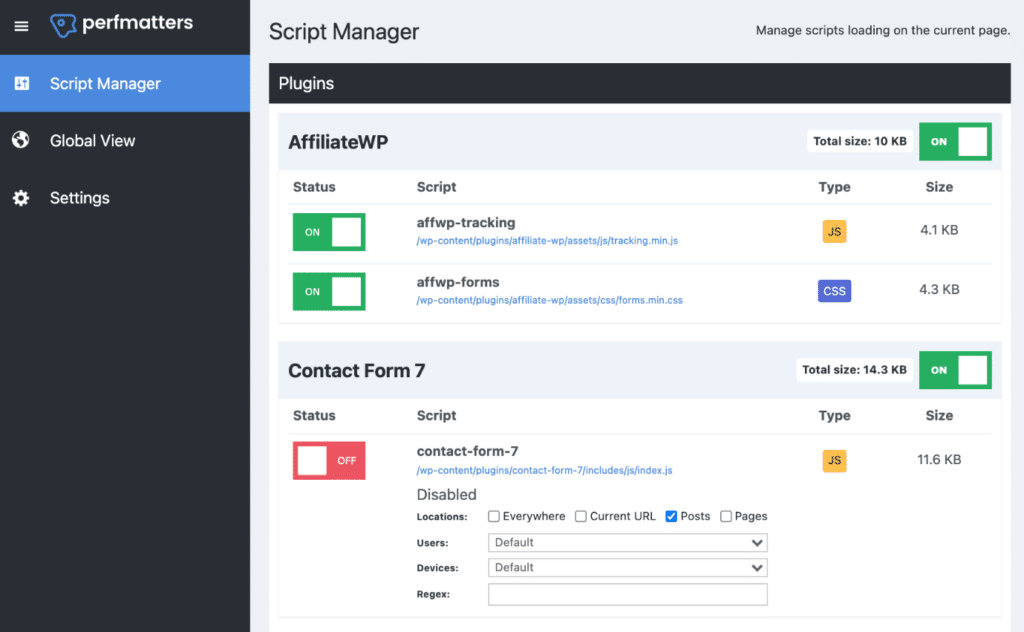Navigate to Settings in the sidebar
The height and width of the screenshot is (632, 1024).
click(79, 198)
